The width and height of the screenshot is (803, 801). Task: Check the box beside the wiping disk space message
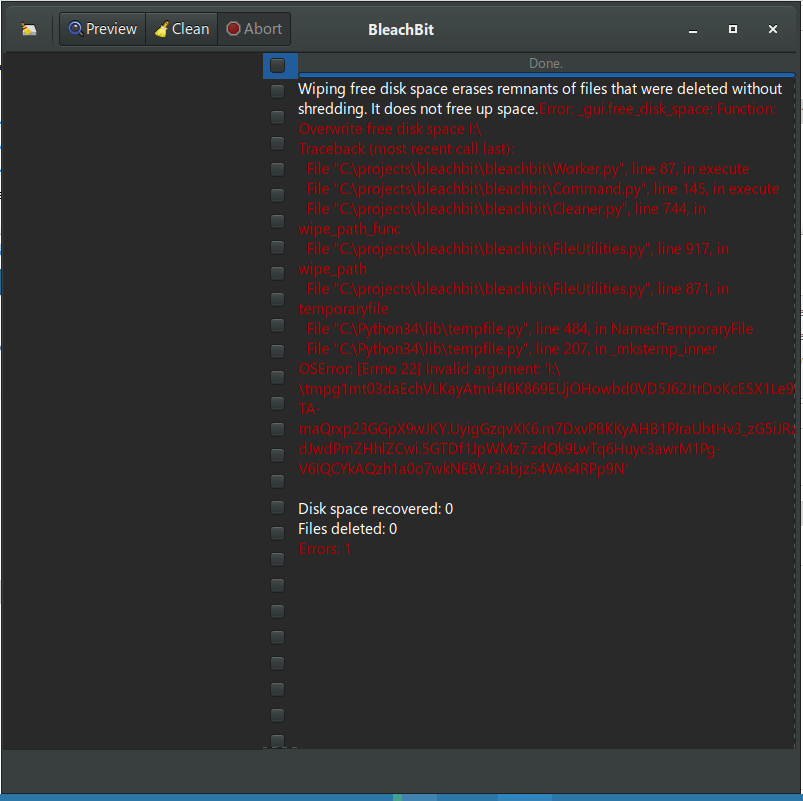pos(277,91)
